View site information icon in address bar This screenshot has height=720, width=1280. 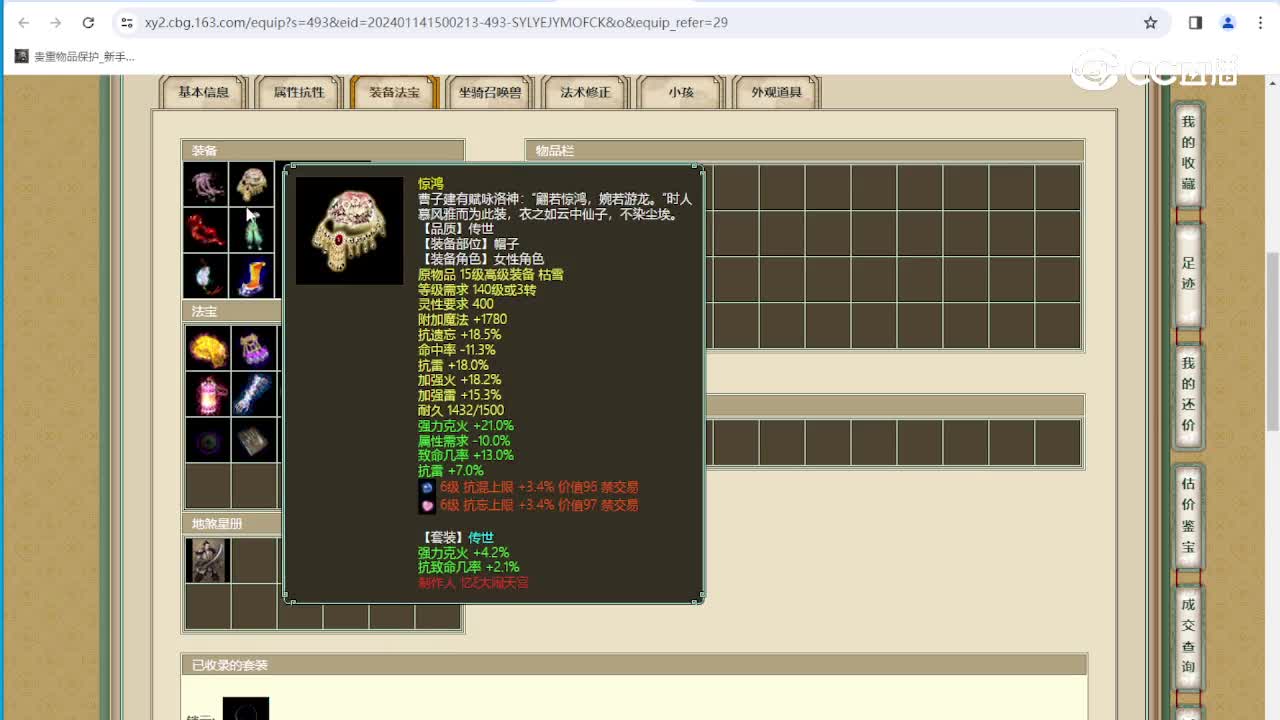[x=126, y=22]
